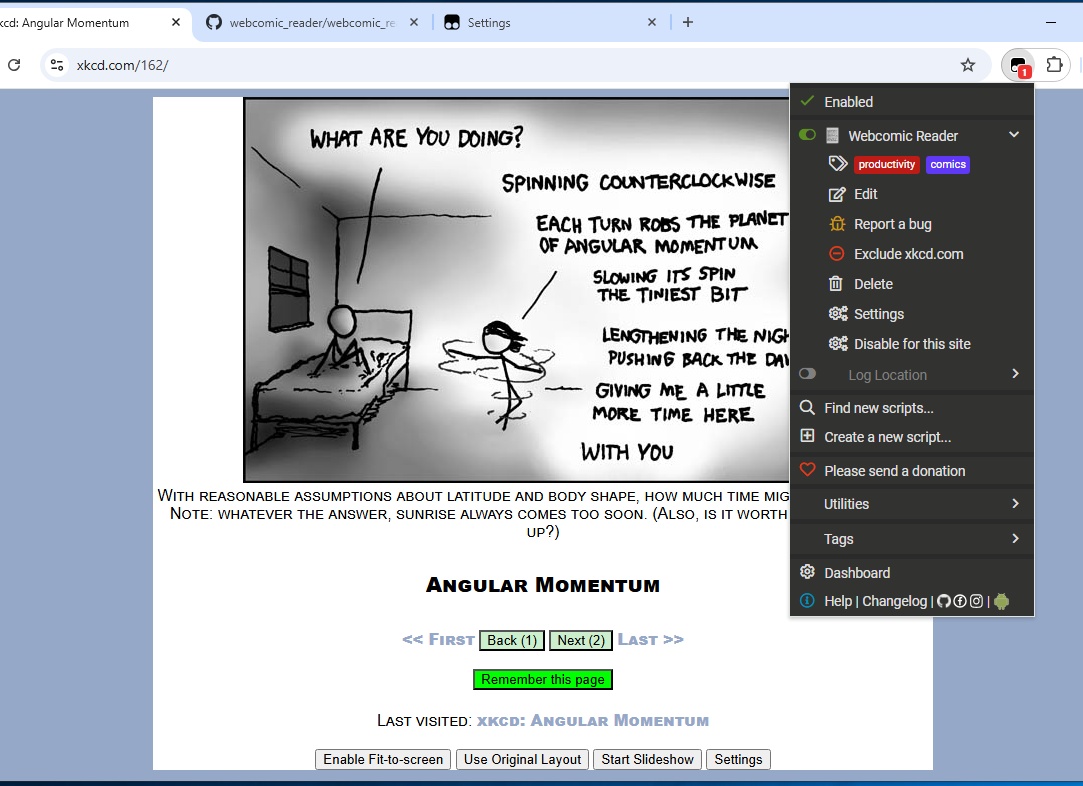Bookmark this page with the star icon

968,65
